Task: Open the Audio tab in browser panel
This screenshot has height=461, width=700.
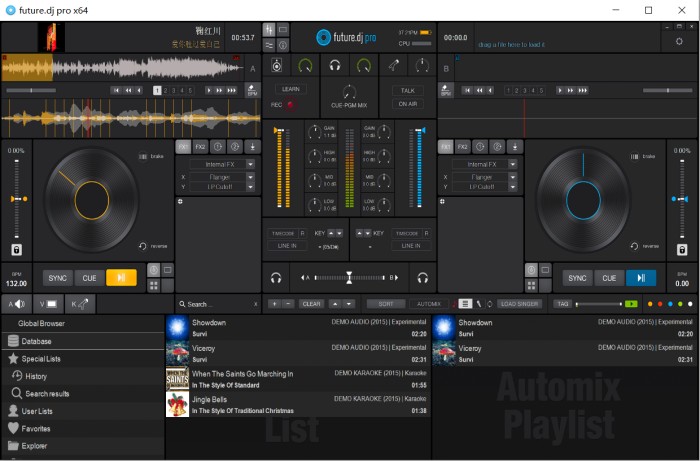Action: pyautogui.click(x=17, y=304)
